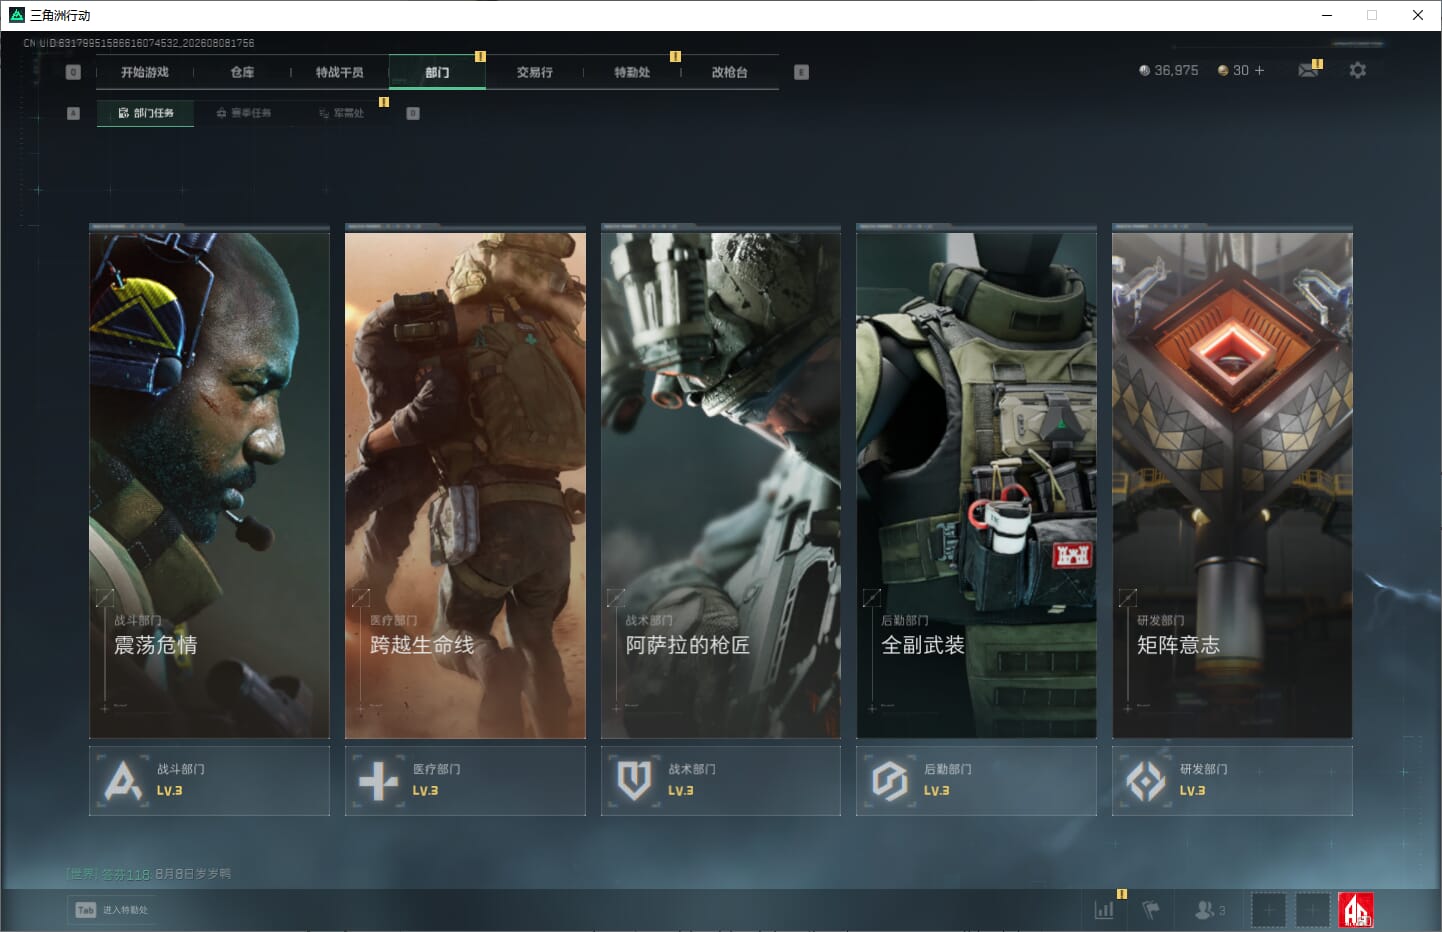Close the 三角洲行动 window
The image size is (1442, 932).
(1418, 15)
